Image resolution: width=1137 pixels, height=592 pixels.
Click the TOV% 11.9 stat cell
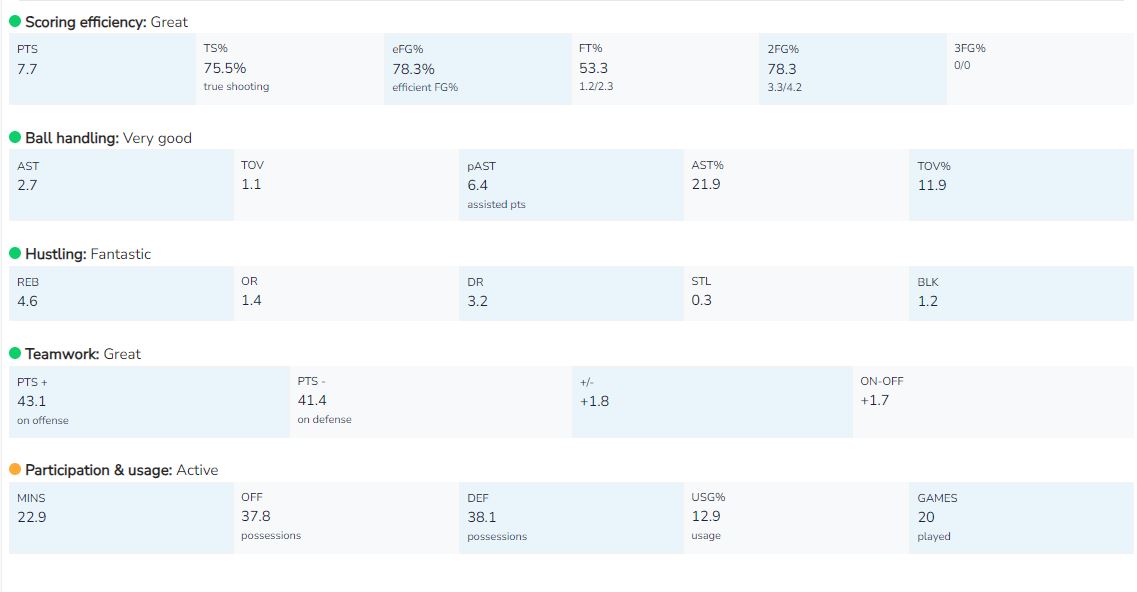1021,185
